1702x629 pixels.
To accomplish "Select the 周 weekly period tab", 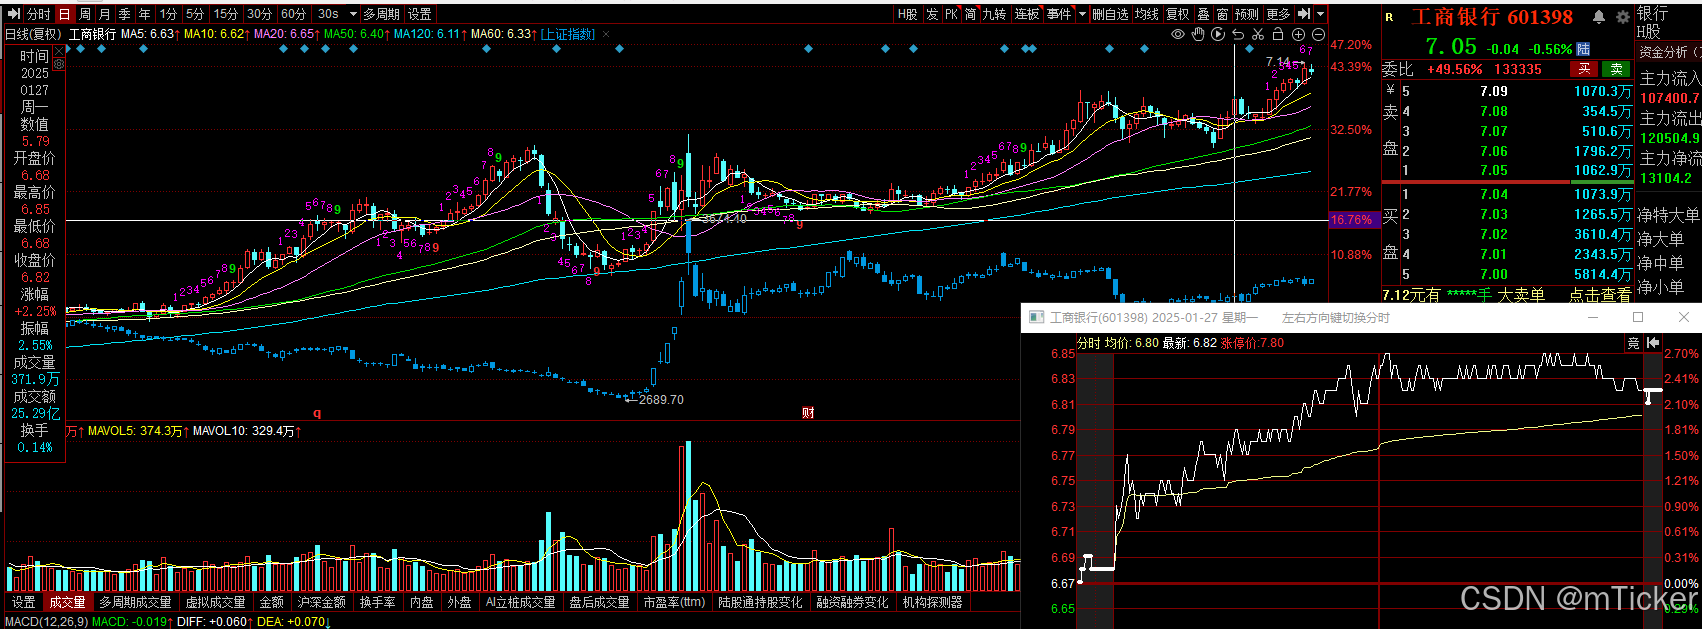I will coord(85,14).
